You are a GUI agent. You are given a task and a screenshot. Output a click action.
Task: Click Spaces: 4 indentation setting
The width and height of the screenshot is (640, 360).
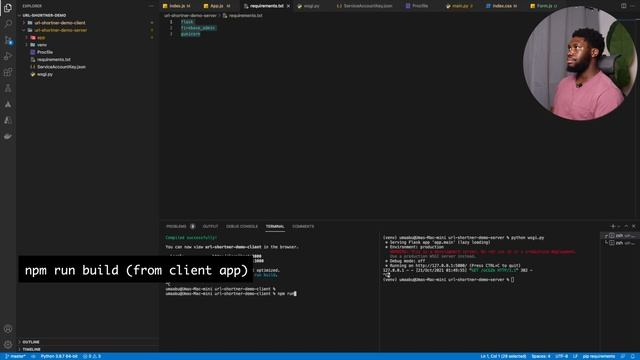click(x=541, y=356)
